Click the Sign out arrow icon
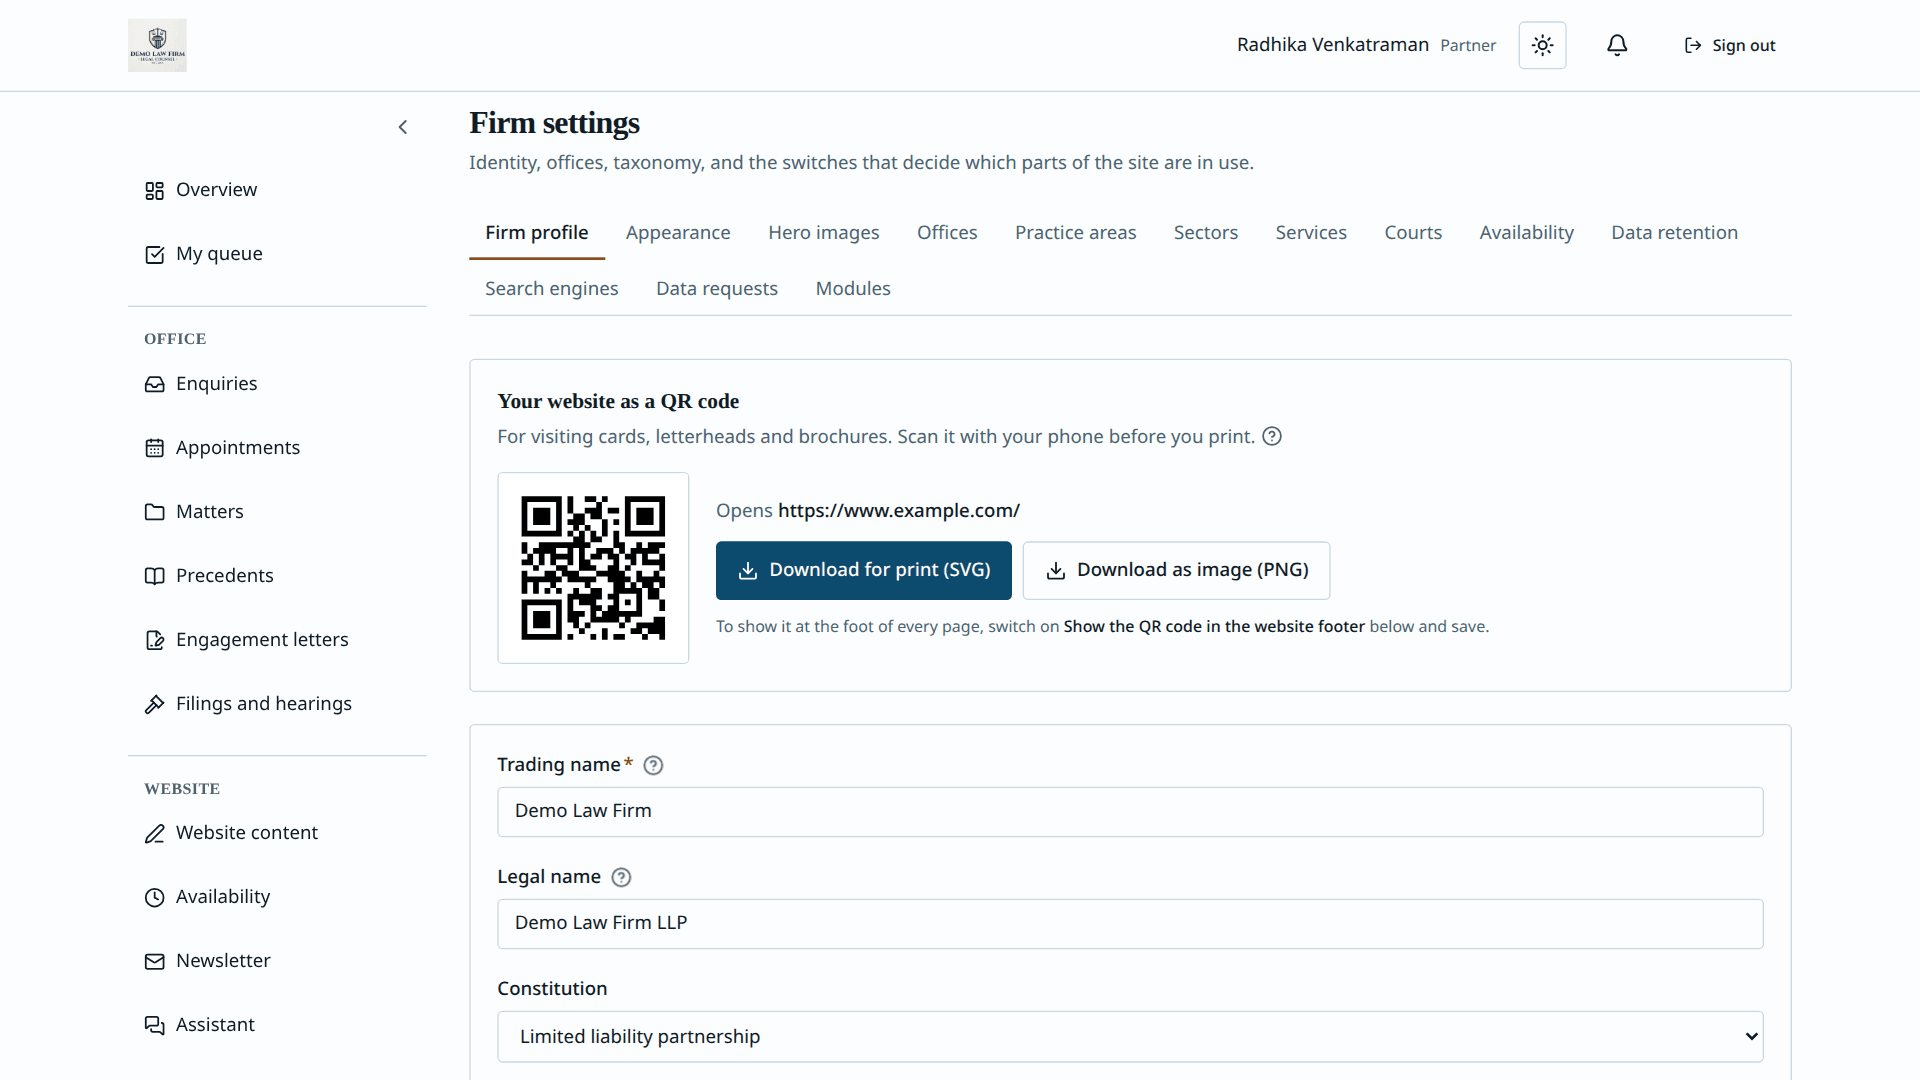The width and height of the screenshot is (1920, 1080). coord(1693,45)
